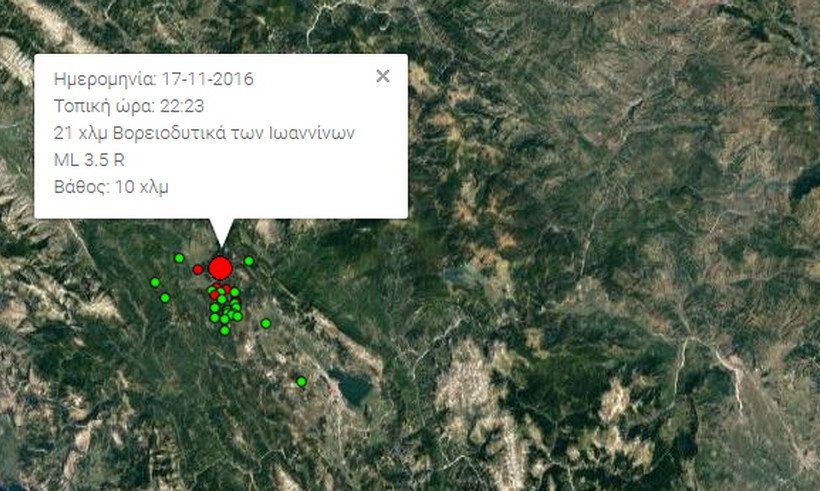Click the large red epicenter marker
The height and width of the screenshot is (491, 820).
pos(220,268)
